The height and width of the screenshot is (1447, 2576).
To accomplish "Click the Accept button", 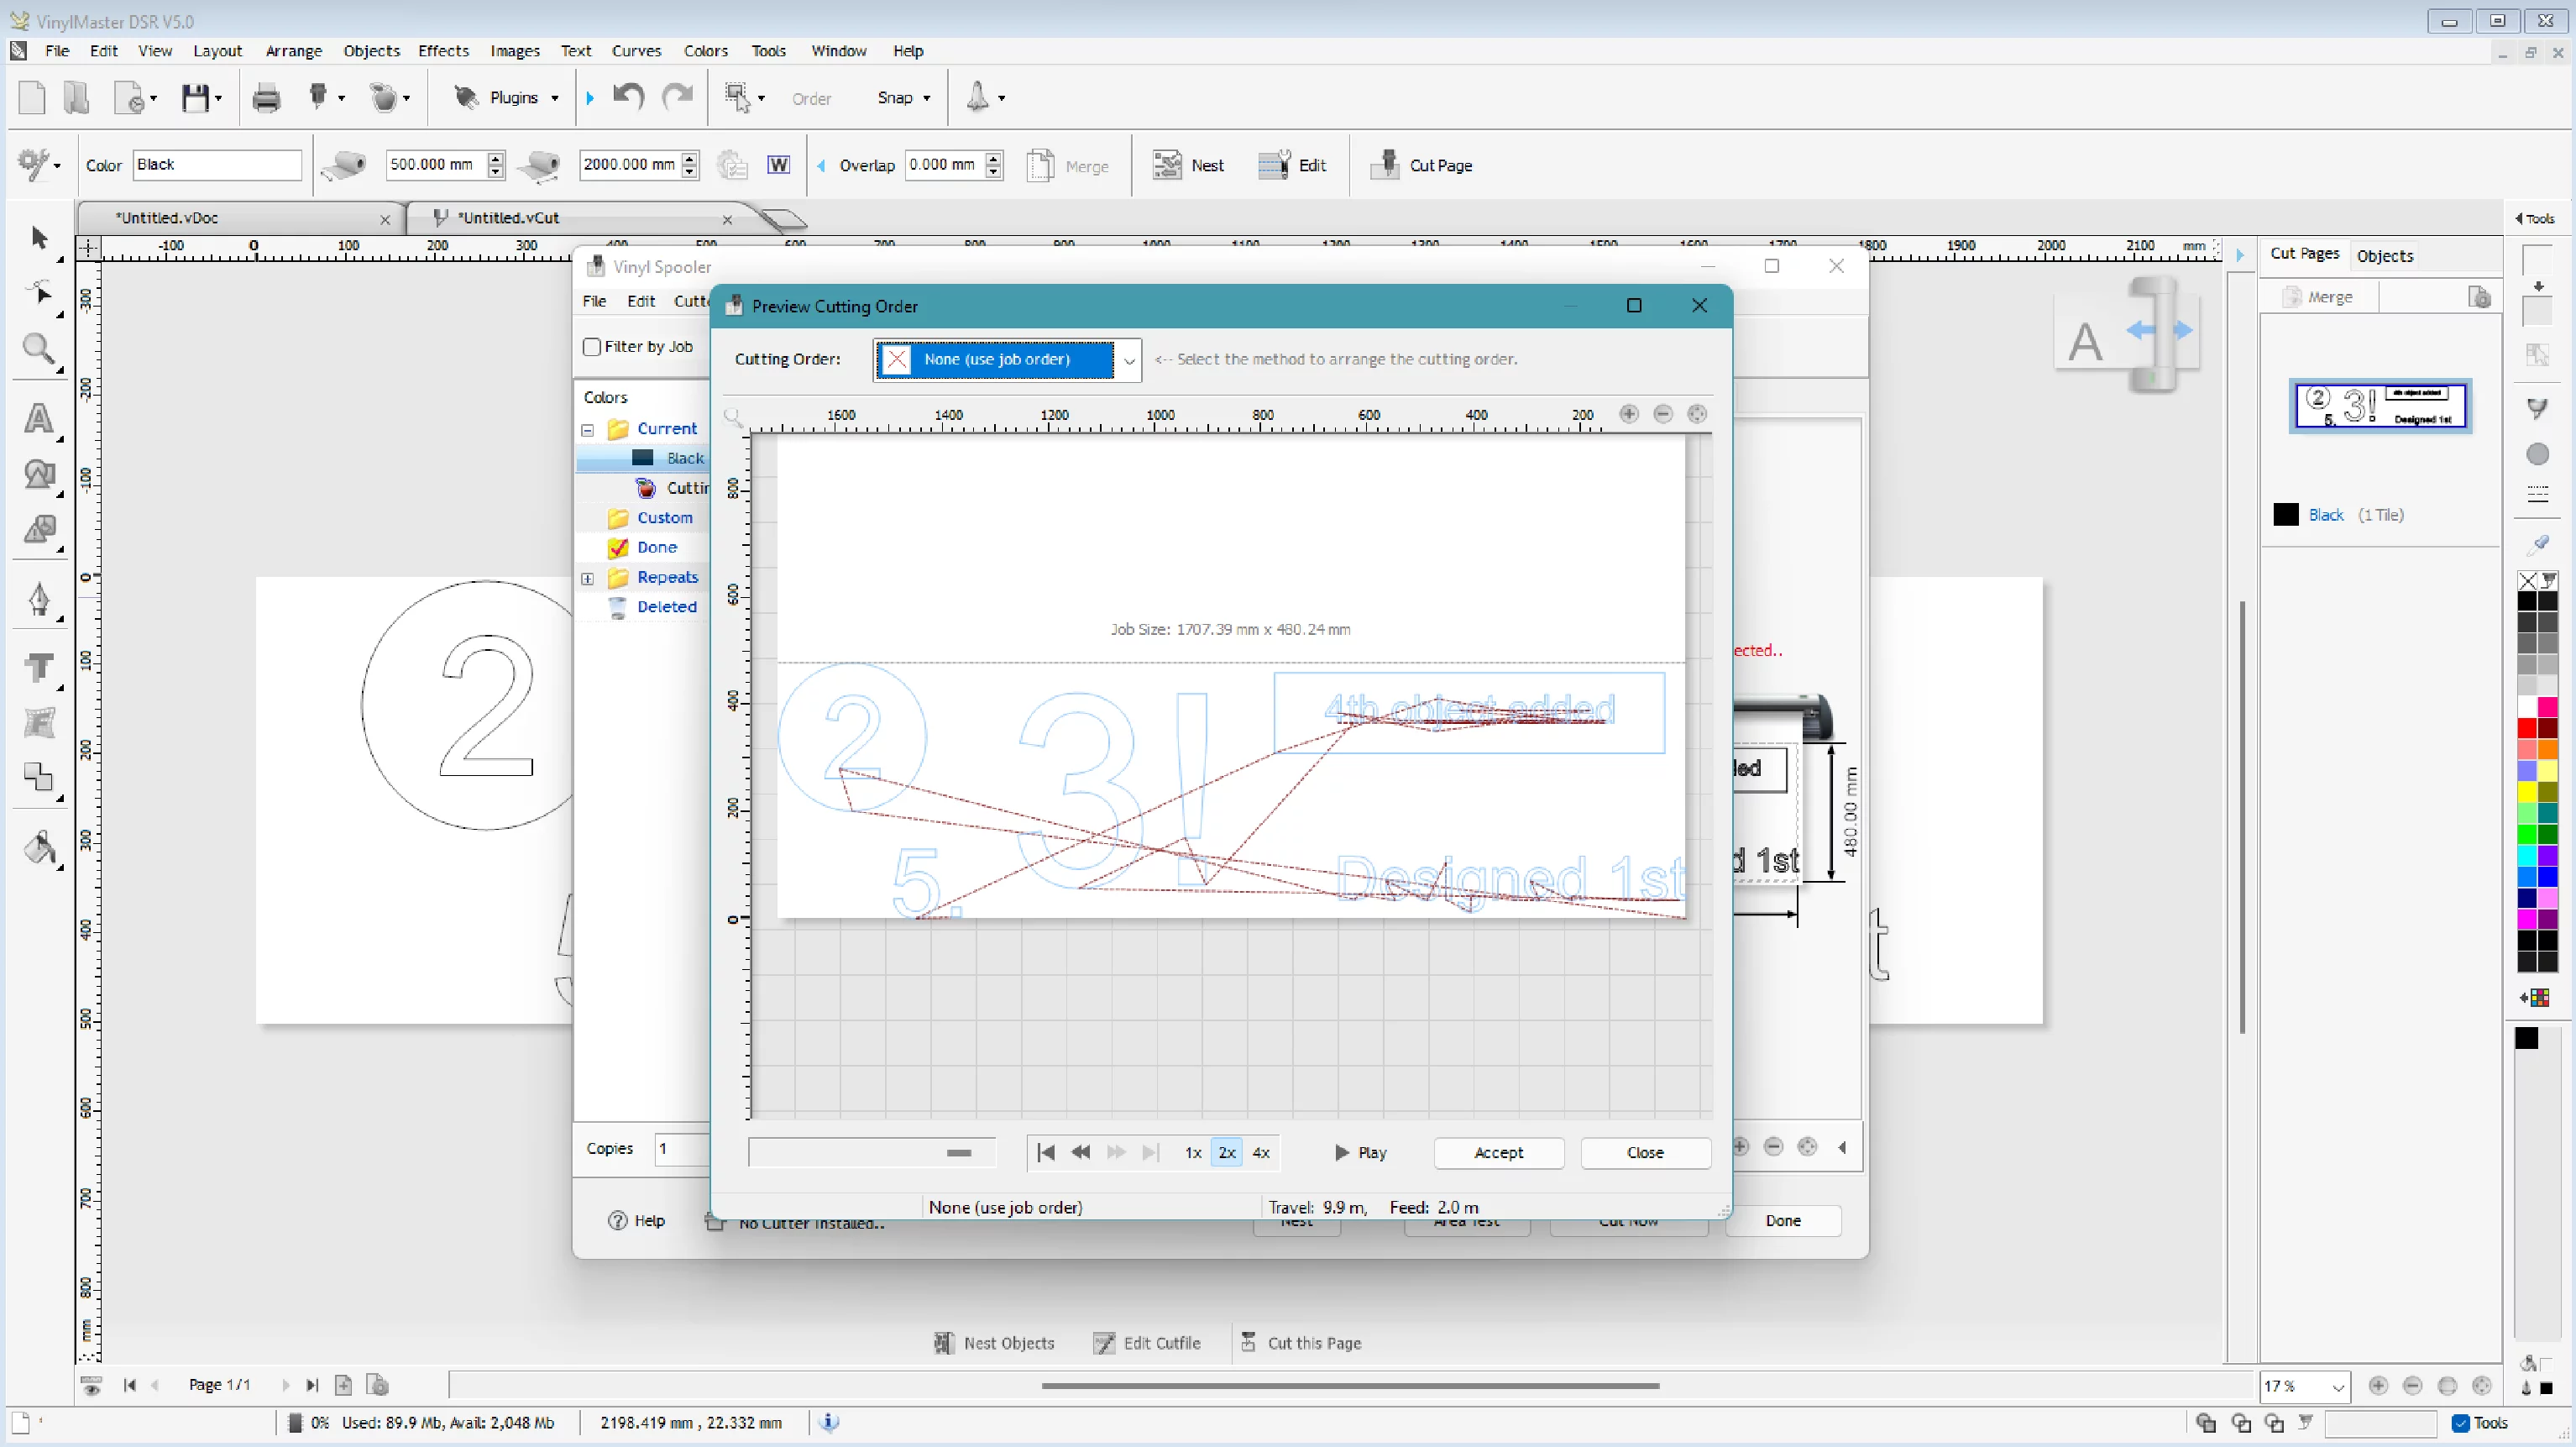I will pos(1499,1153).
